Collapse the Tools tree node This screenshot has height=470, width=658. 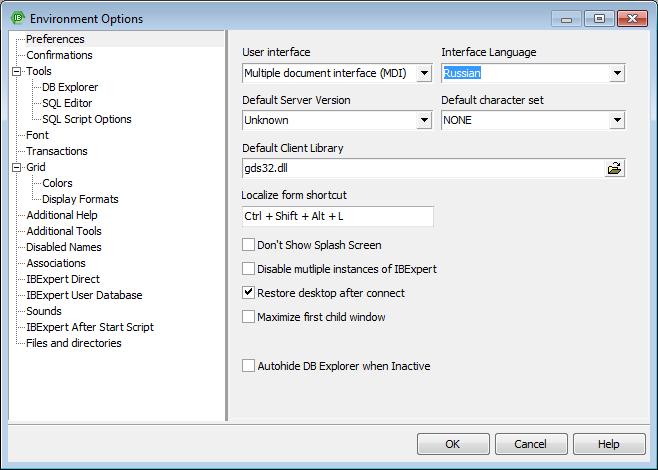pos(16,71)
